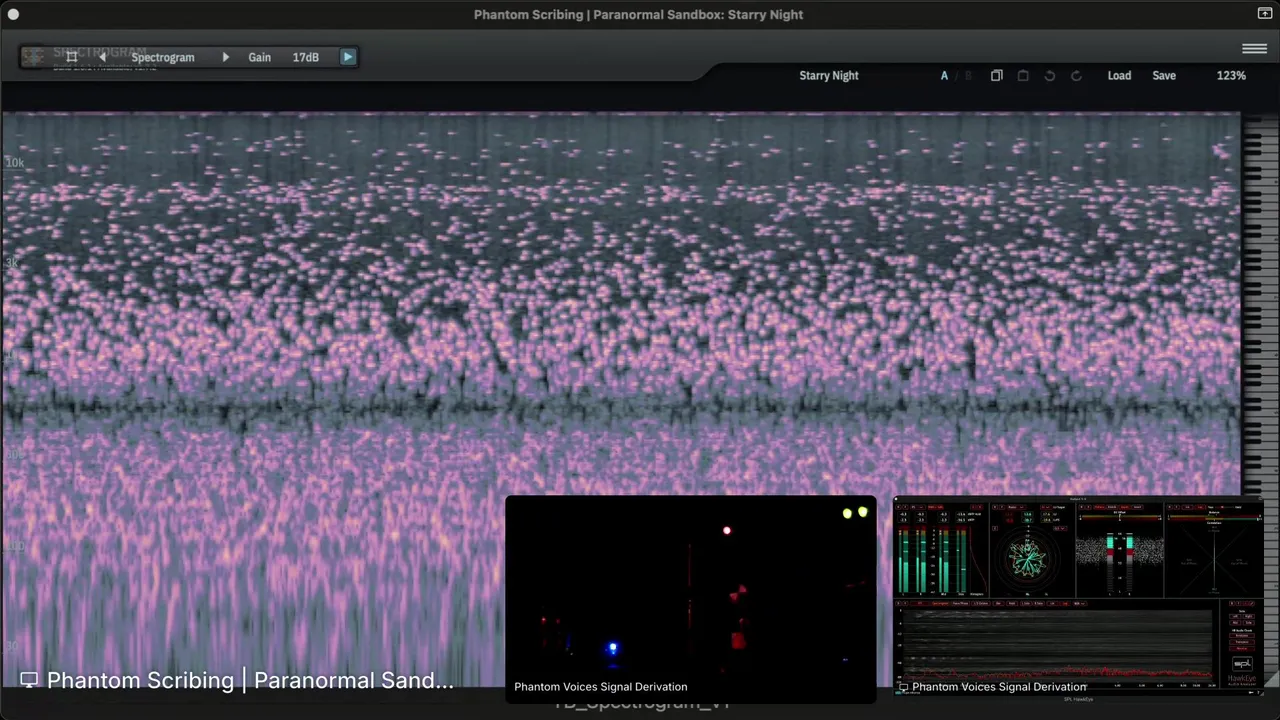
Task: Click the crop frame icon in Spectrogram toolbar
Action: click(x=71, y=57)
